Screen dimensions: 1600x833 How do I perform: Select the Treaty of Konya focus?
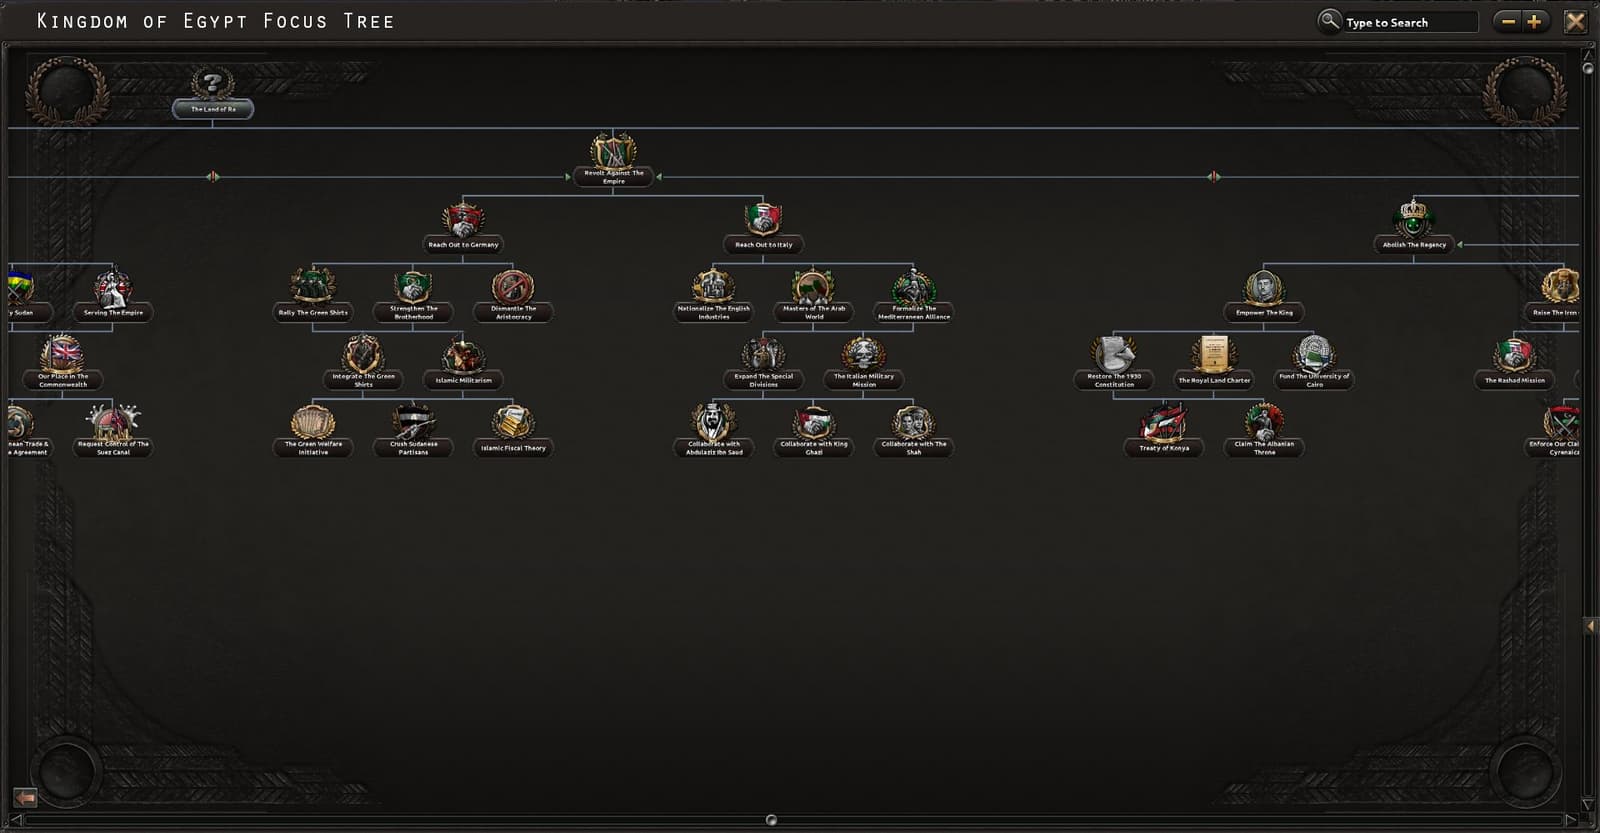[x=1164, y=430]
